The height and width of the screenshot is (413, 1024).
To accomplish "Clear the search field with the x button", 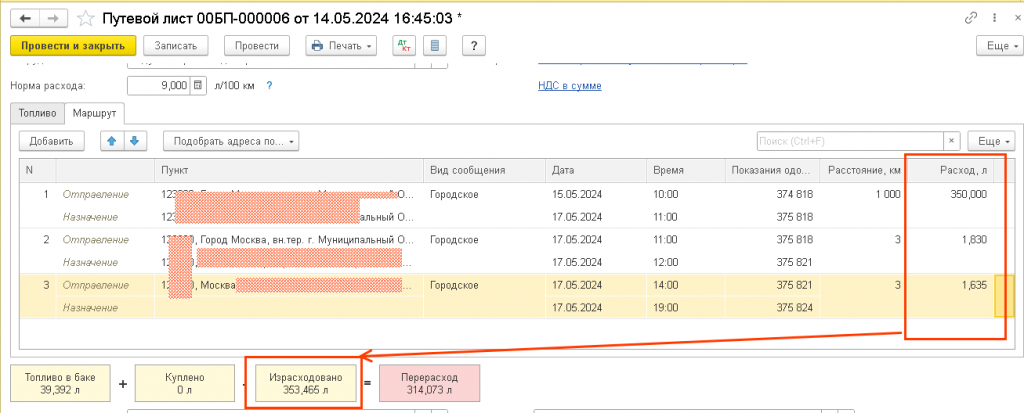I will [x=952, y=140].
